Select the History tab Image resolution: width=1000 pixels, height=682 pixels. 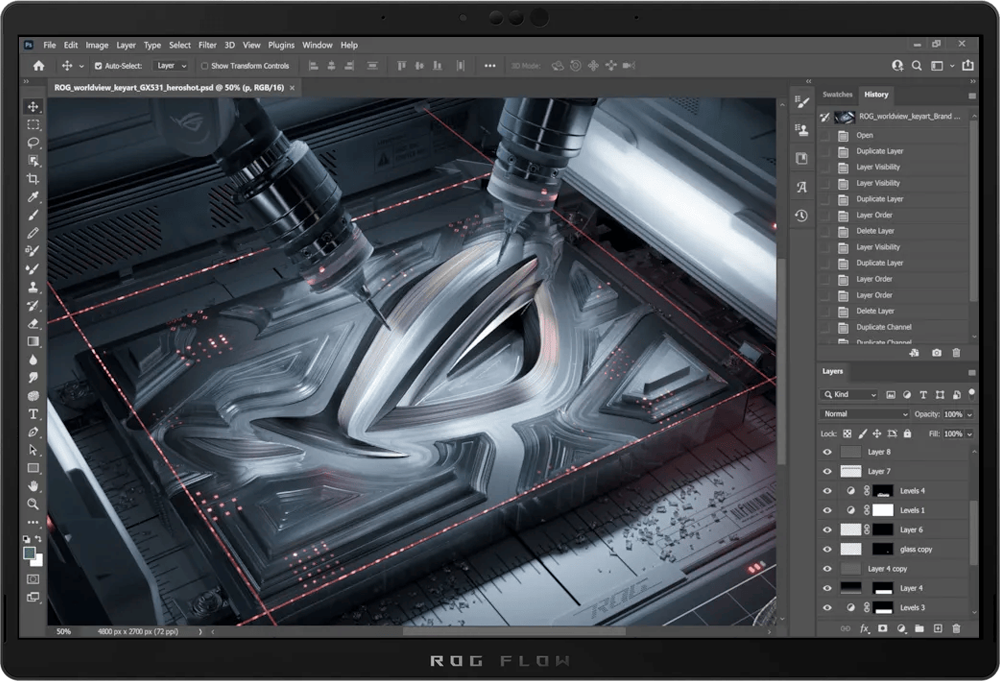tap(876, 94)
